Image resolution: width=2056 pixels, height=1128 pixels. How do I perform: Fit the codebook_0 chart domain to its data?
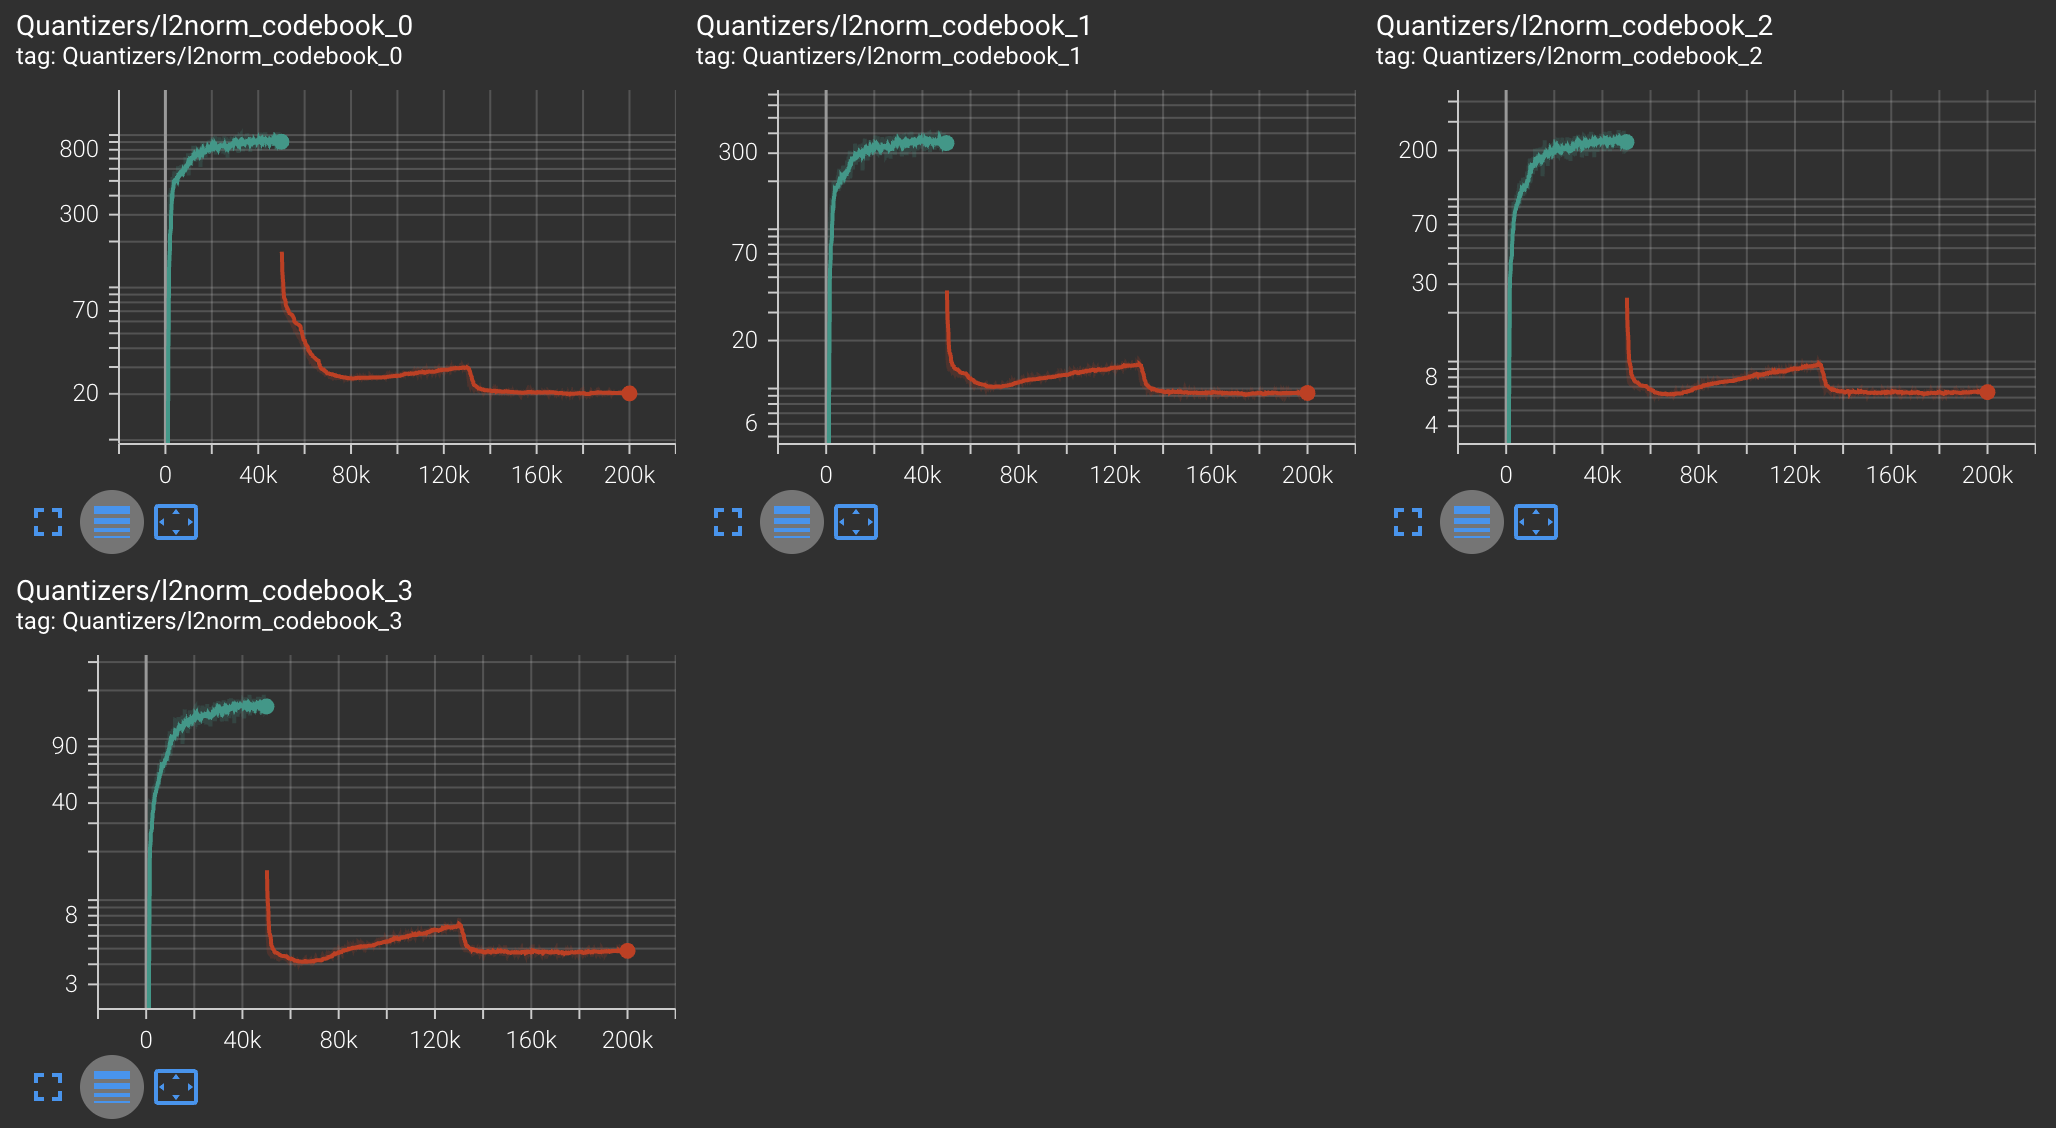pos(176,522)
